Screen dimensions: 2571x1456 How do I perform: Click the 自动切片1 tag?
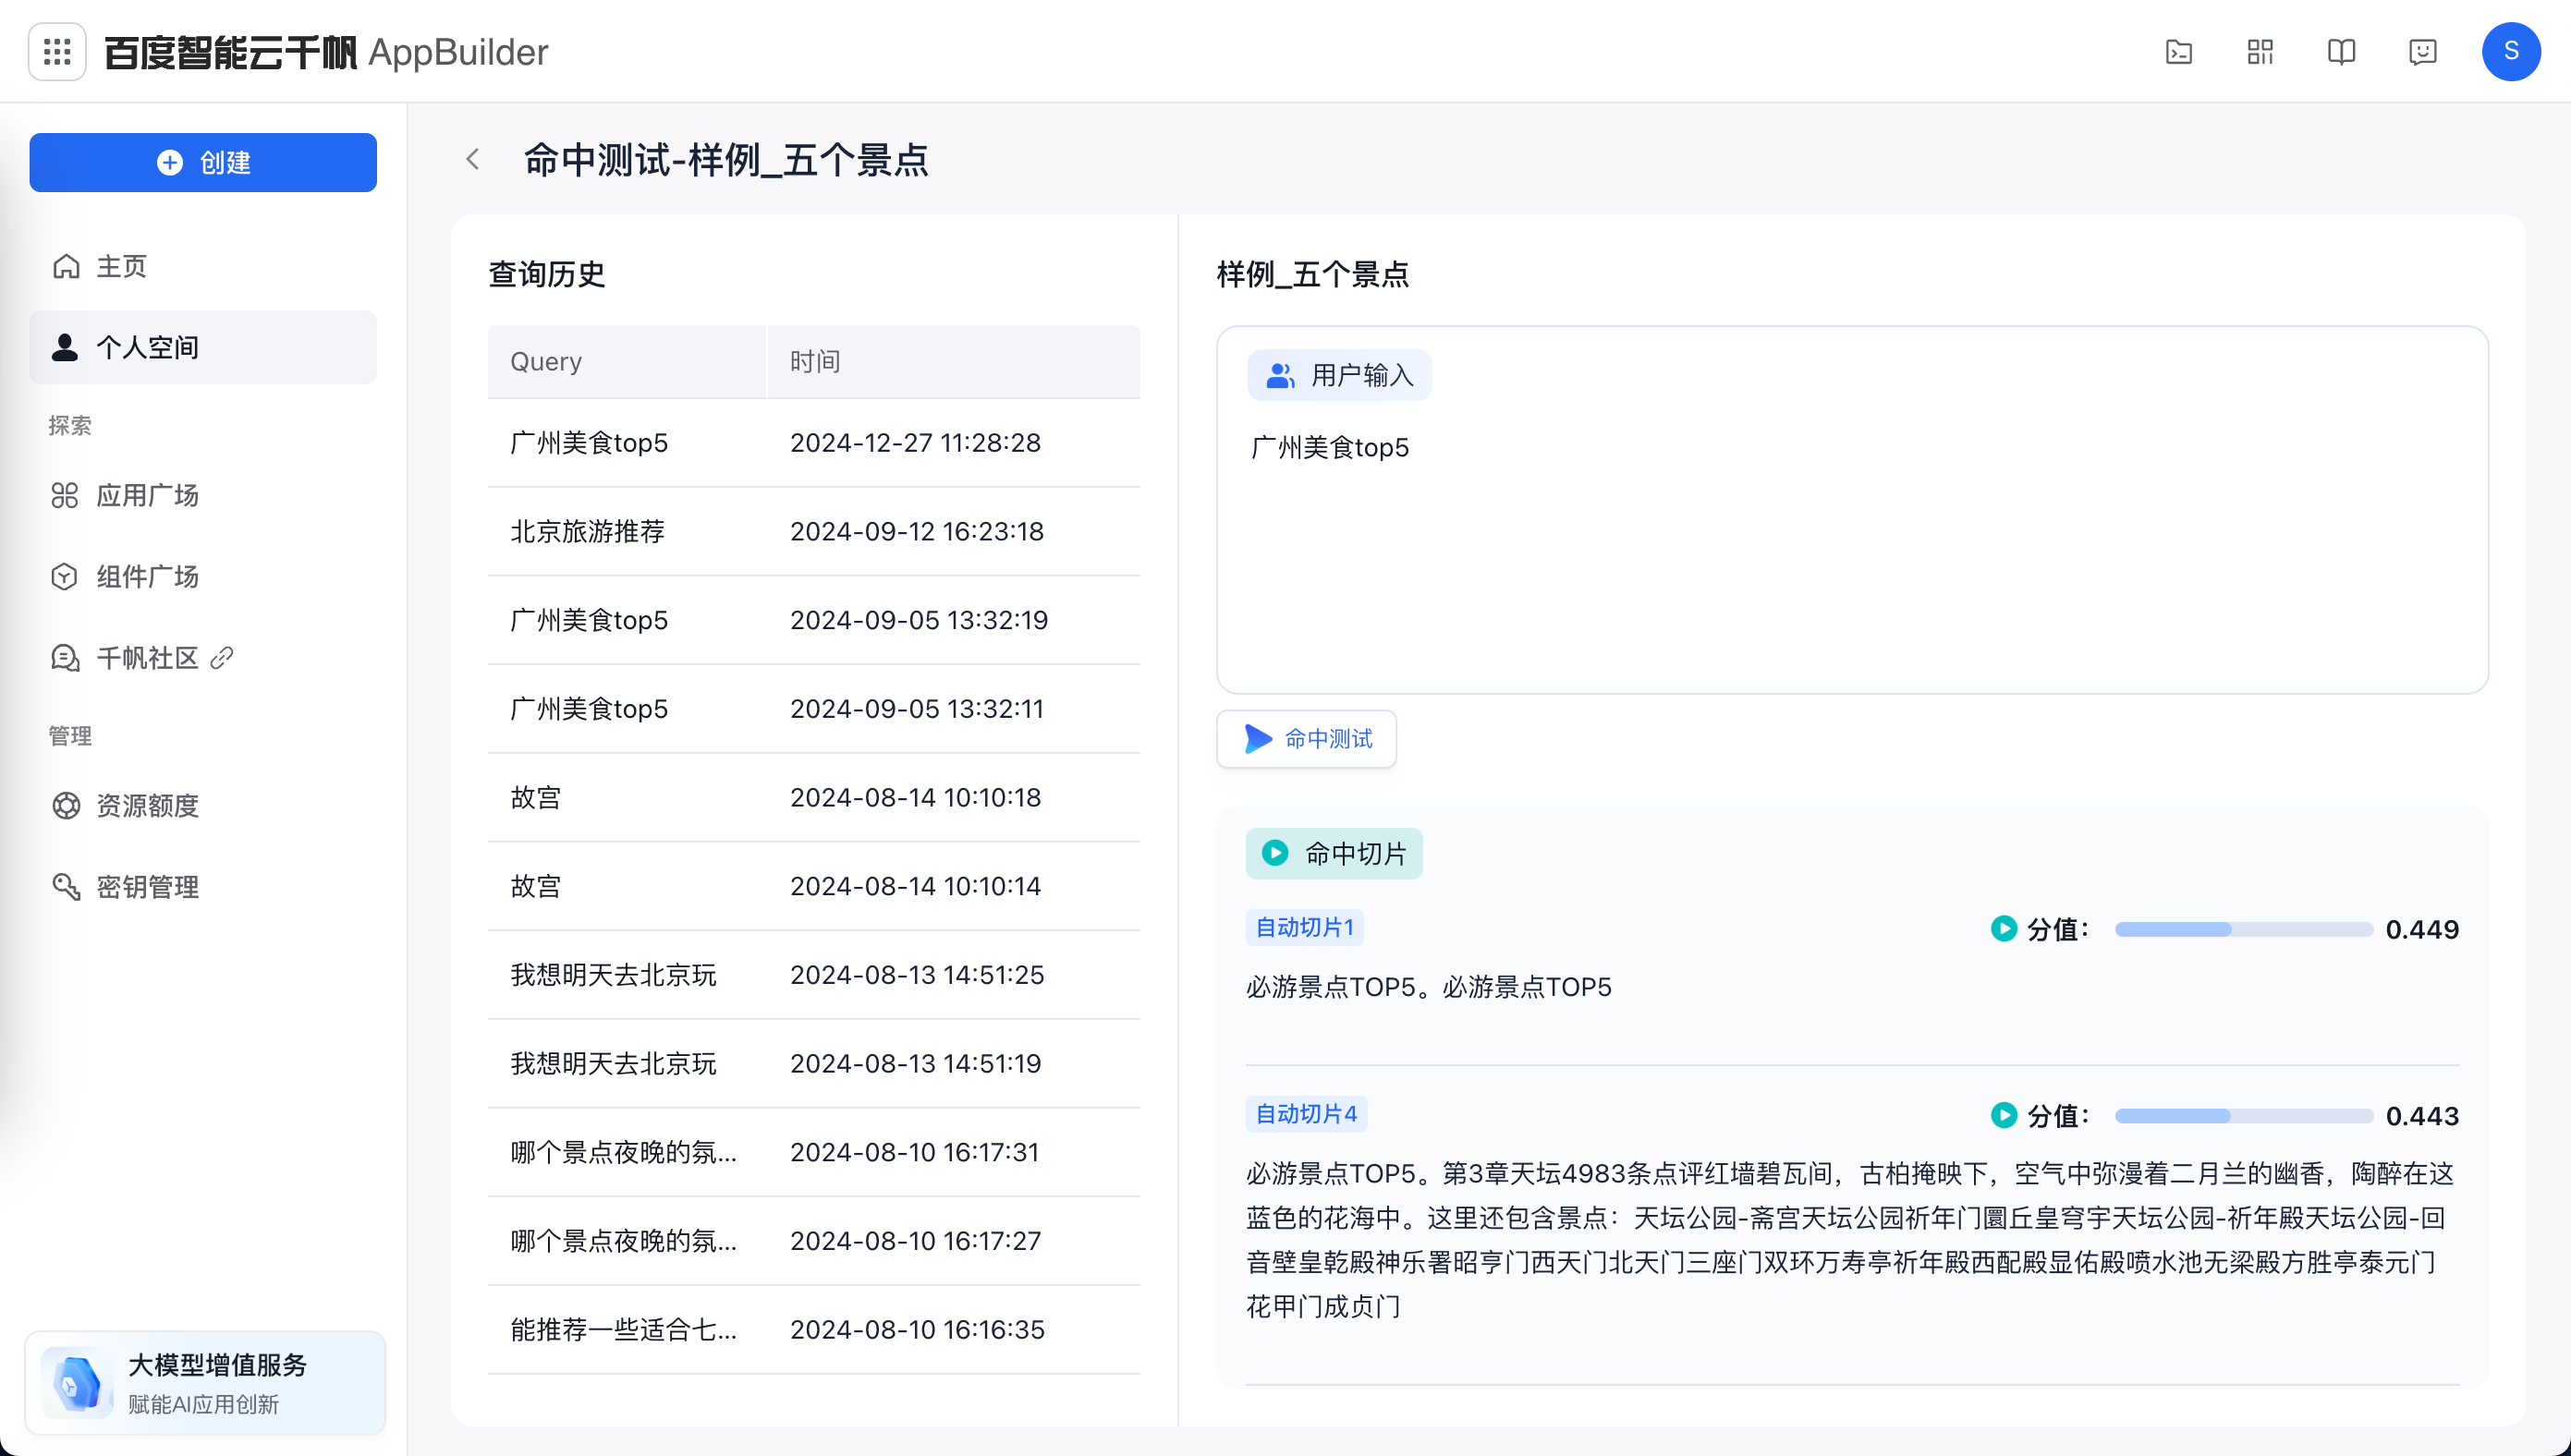coord(1304,928)
